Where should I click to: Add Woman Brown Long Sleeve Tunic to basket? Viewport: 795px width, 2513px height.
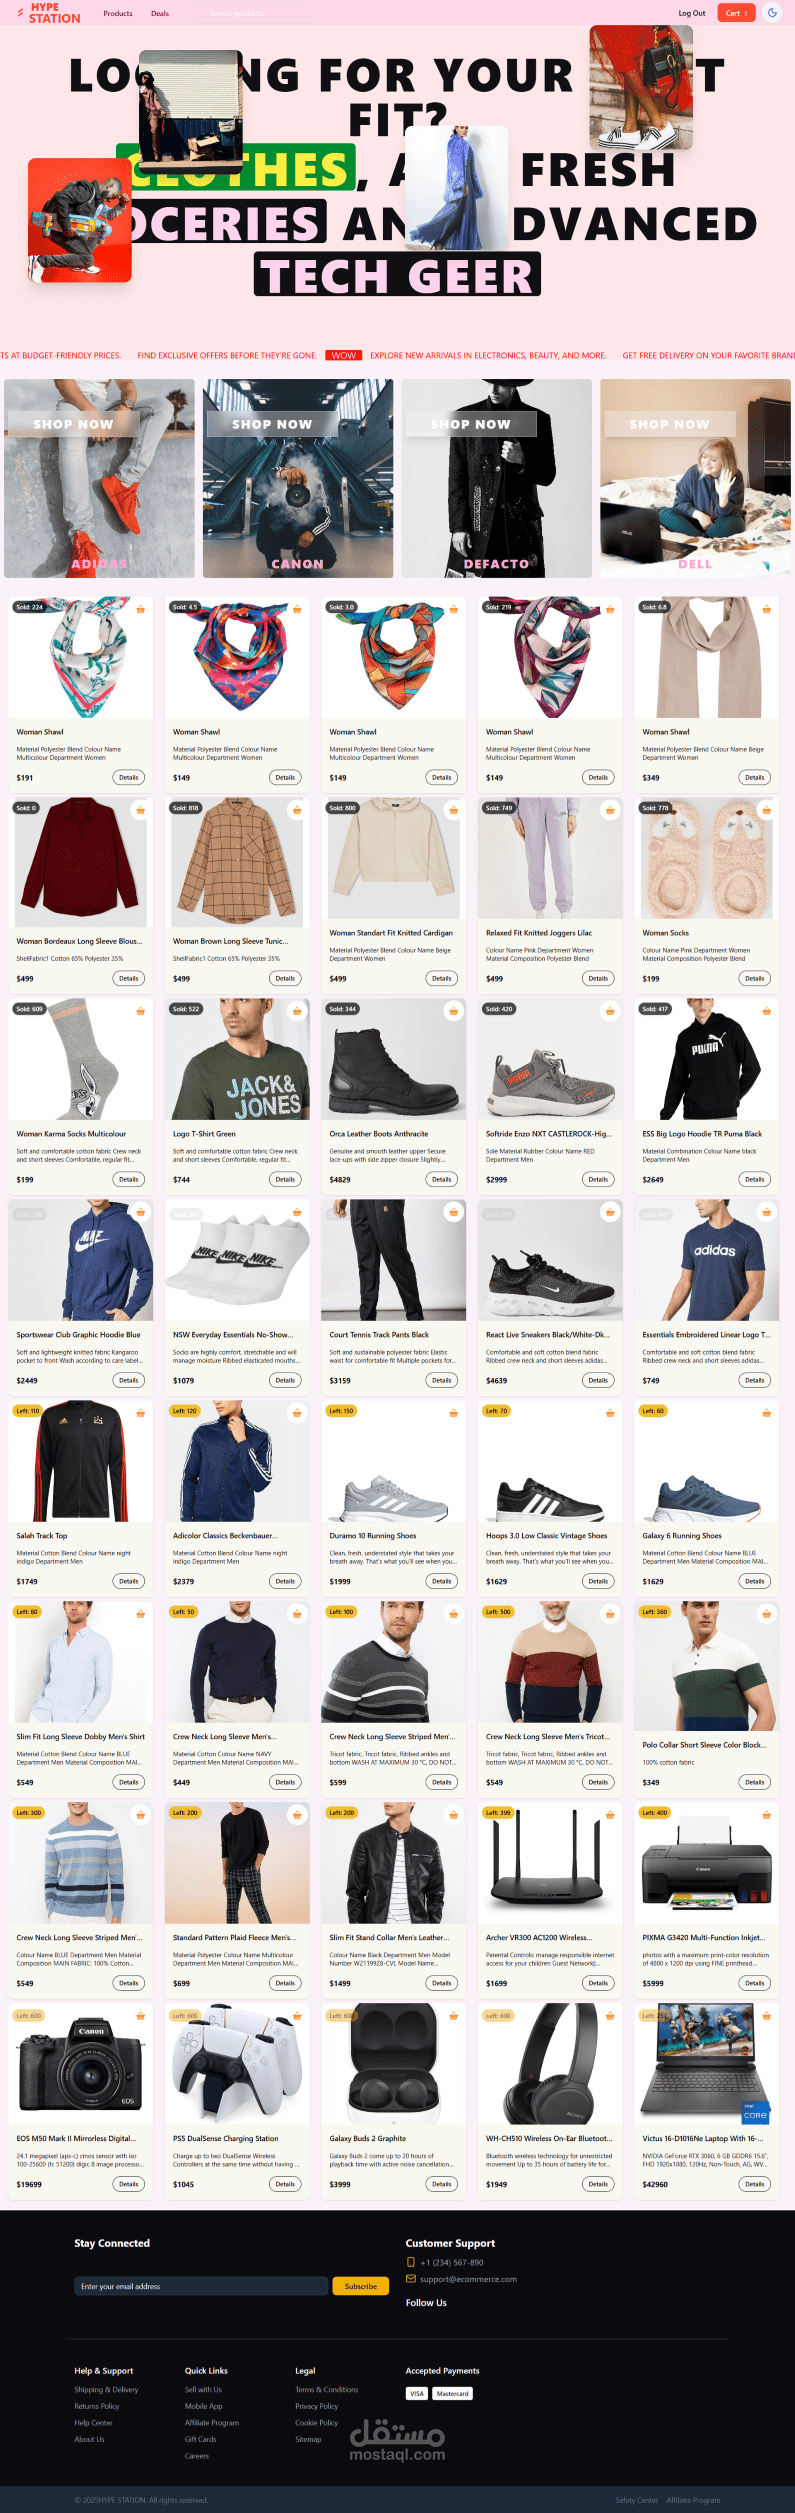tap(297, 810)
